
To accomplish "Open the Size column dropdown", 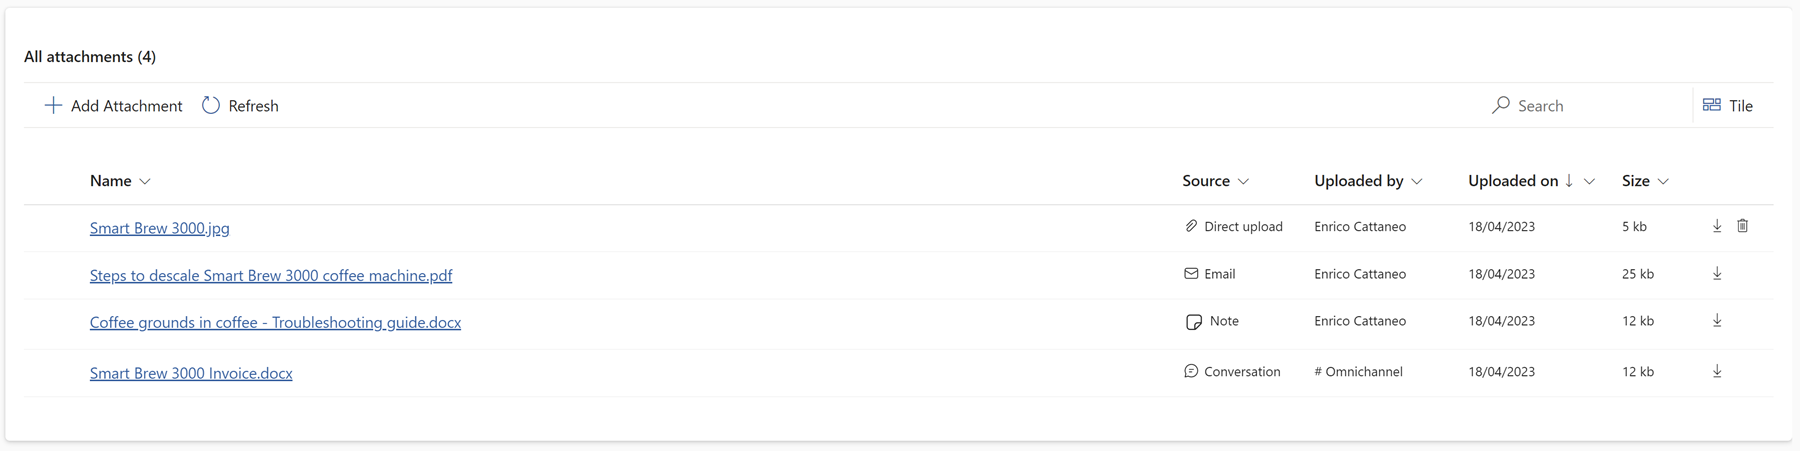I will pos(1664,182).
